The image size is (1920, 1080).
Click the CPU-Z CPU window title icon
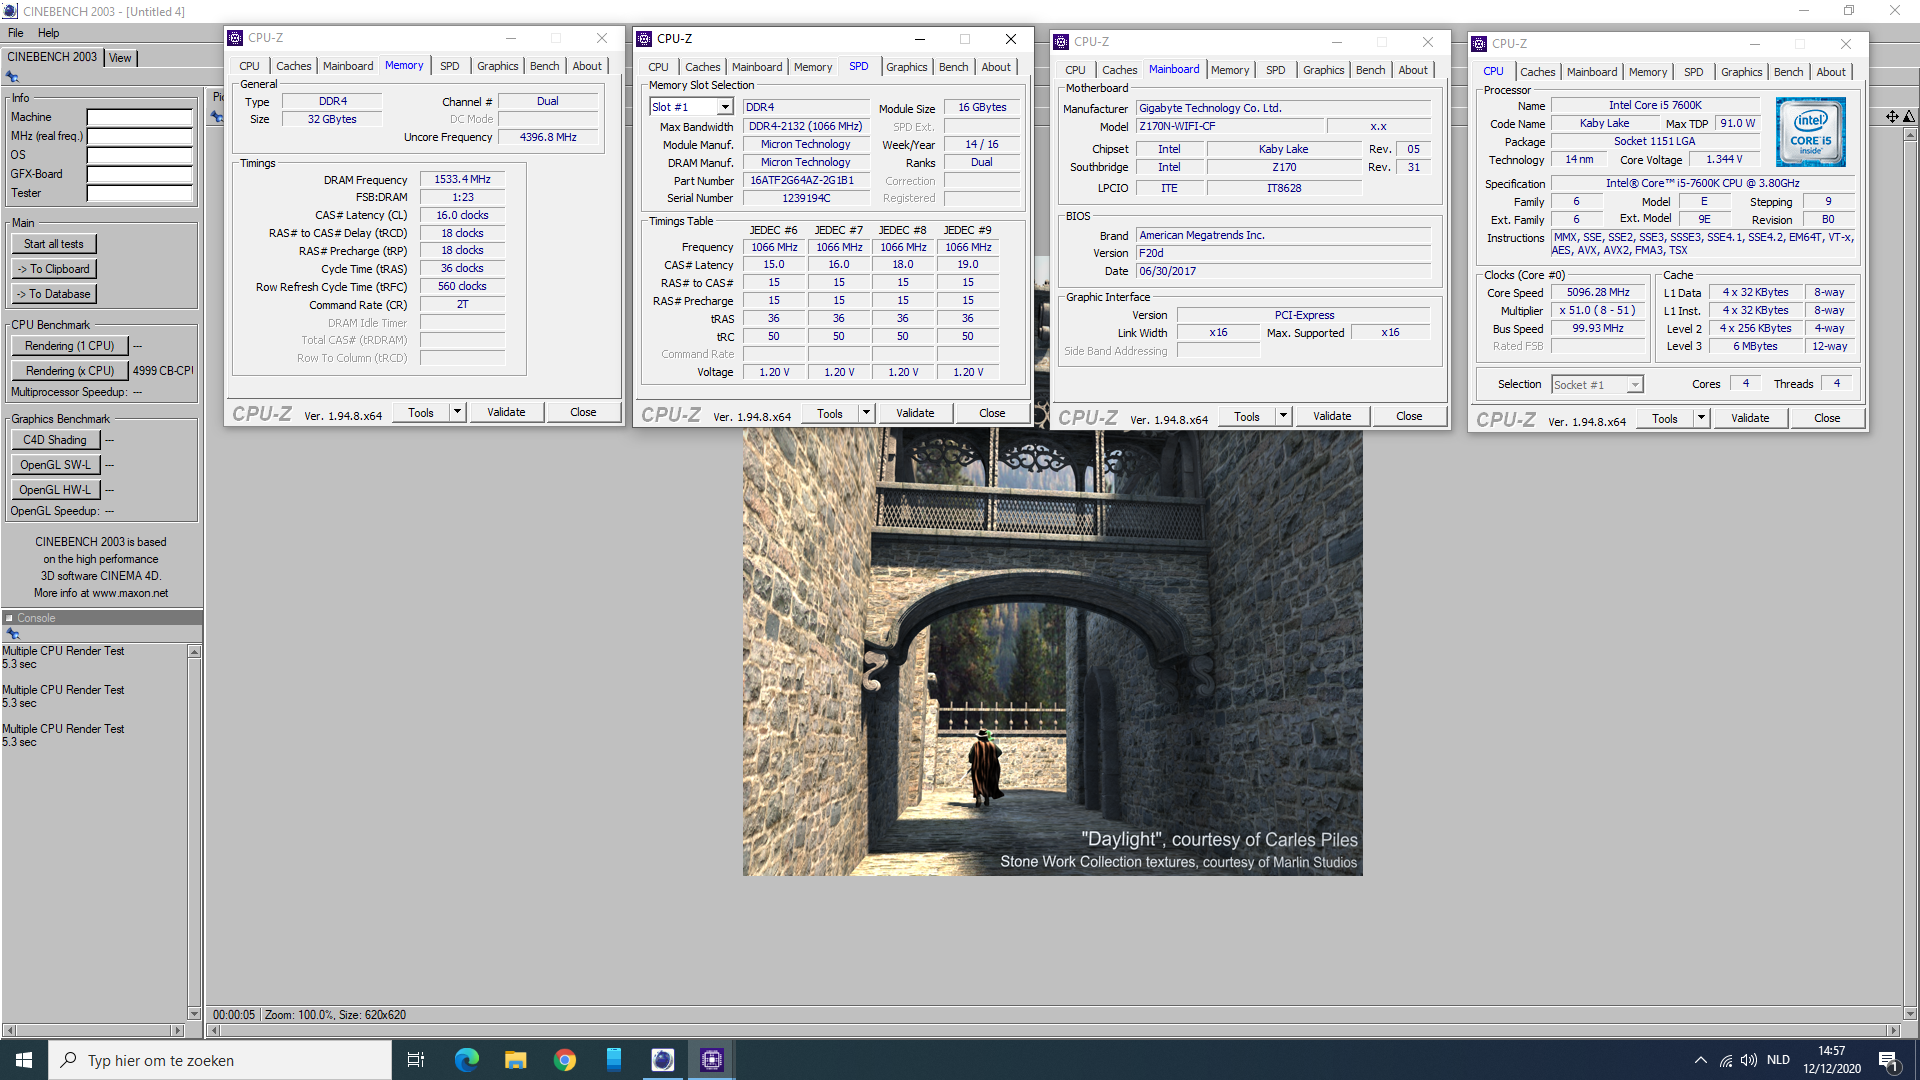point(1479,44)
